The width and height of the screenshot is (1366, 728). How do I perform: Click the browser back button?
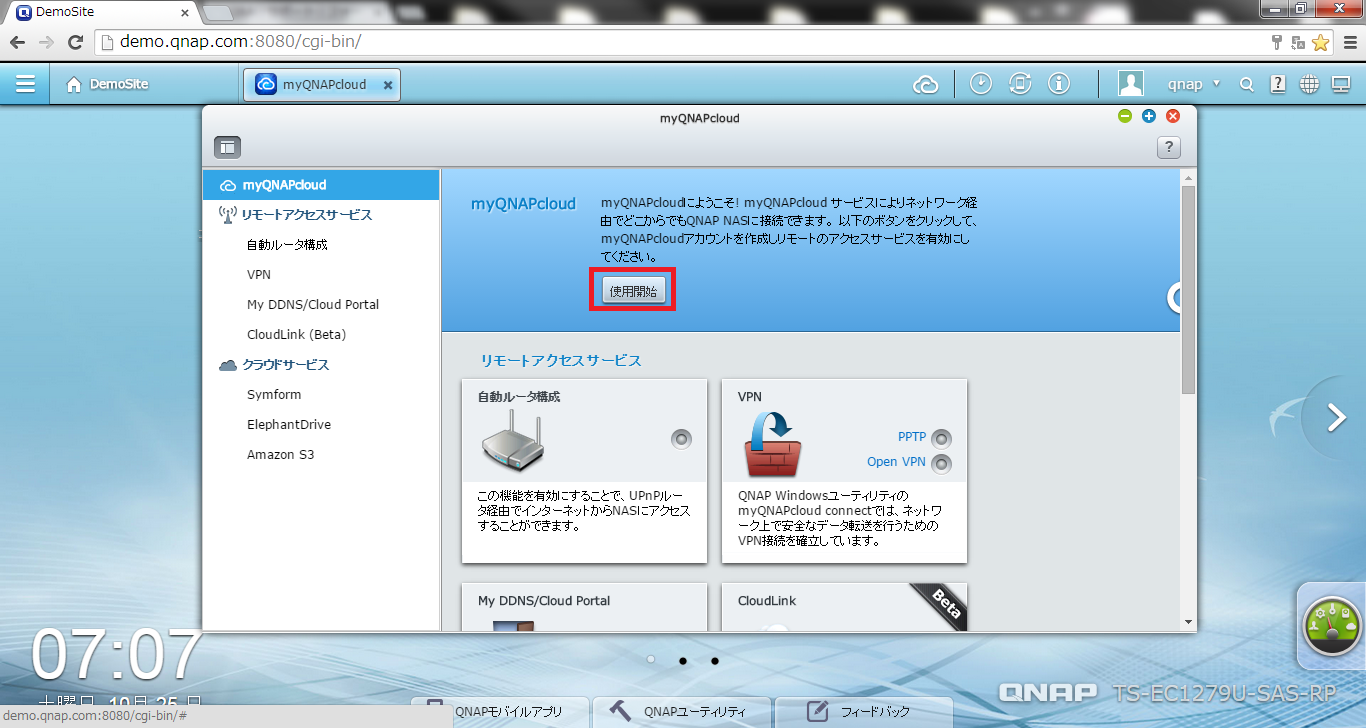click(17, 42)
